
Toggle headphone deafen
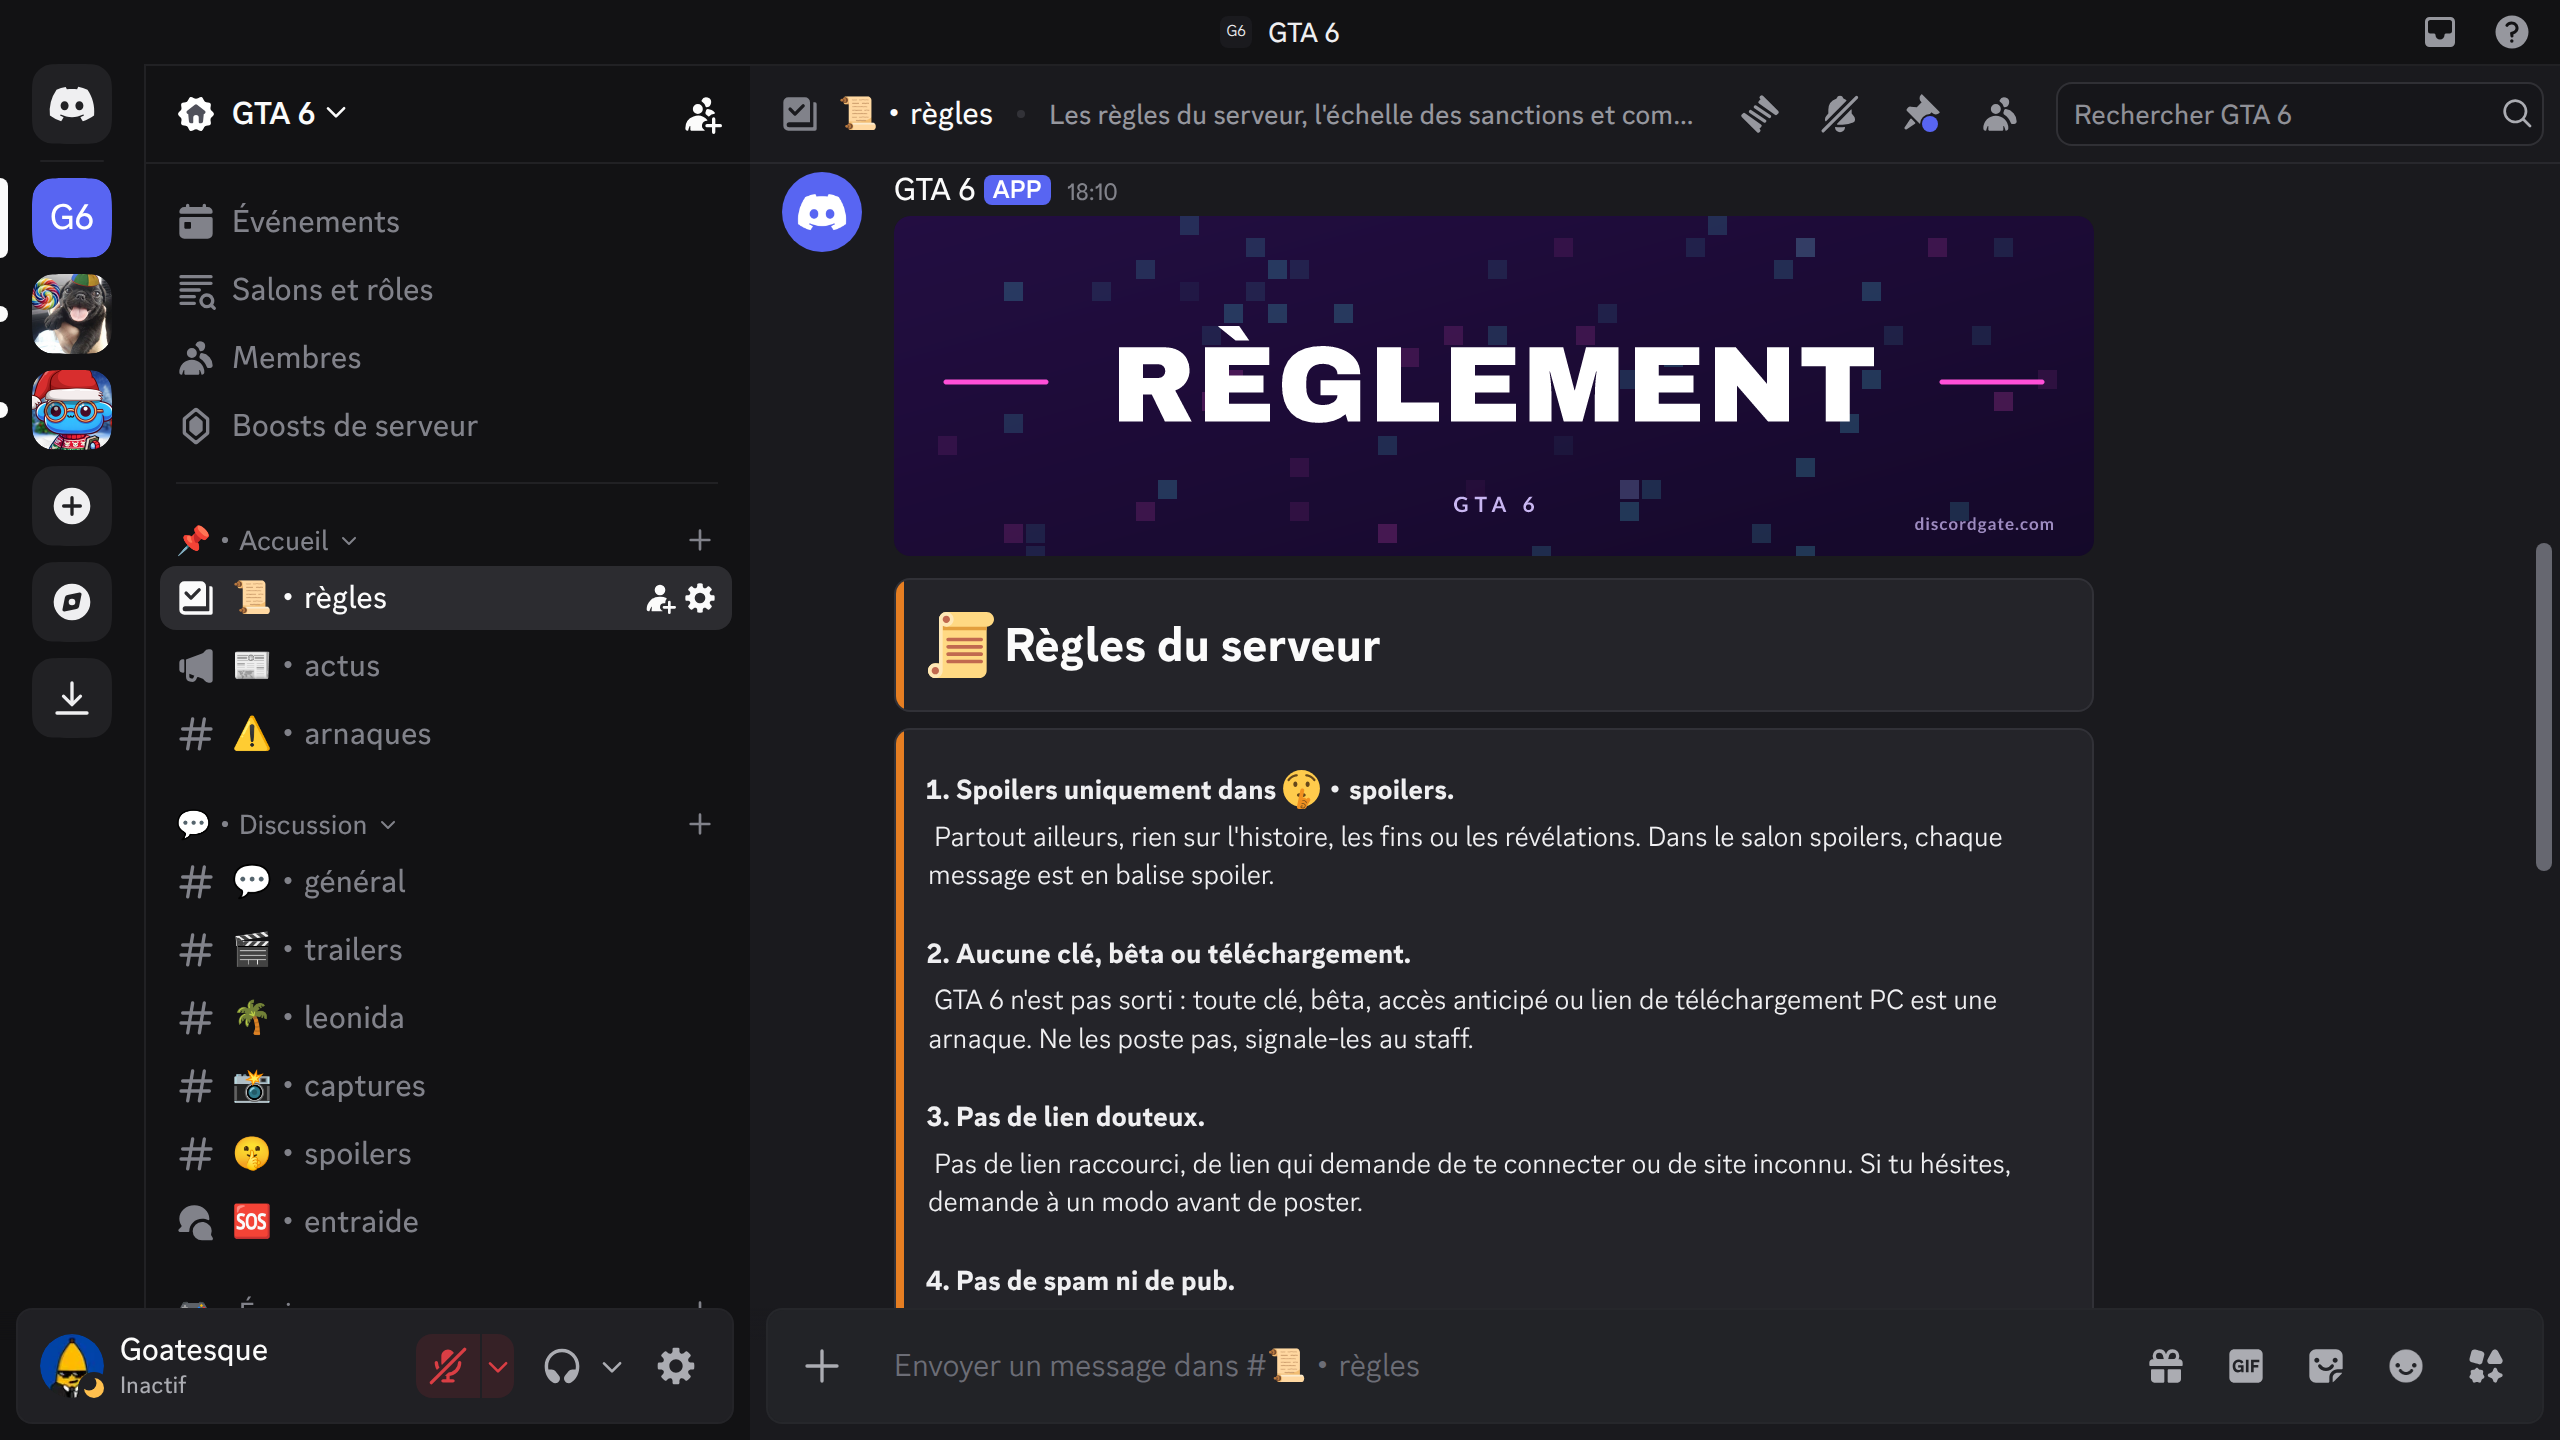562,1366
